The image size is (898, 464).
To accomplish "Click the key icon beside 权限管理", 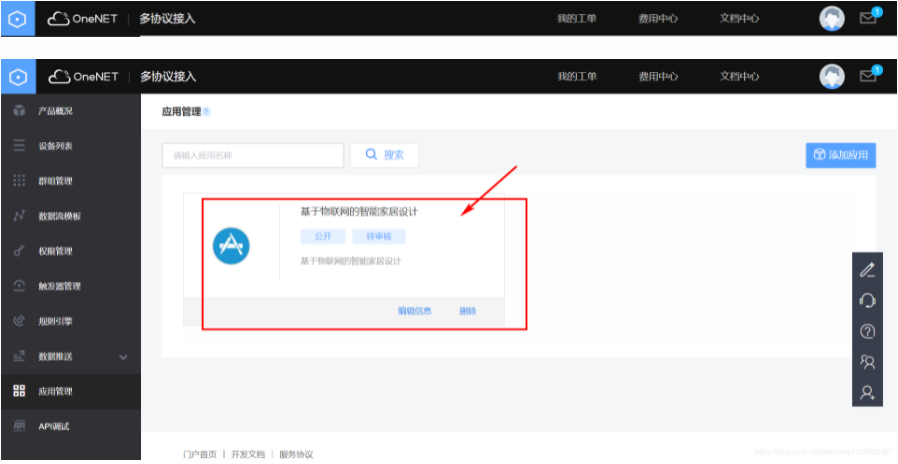I will click(19, 251).
